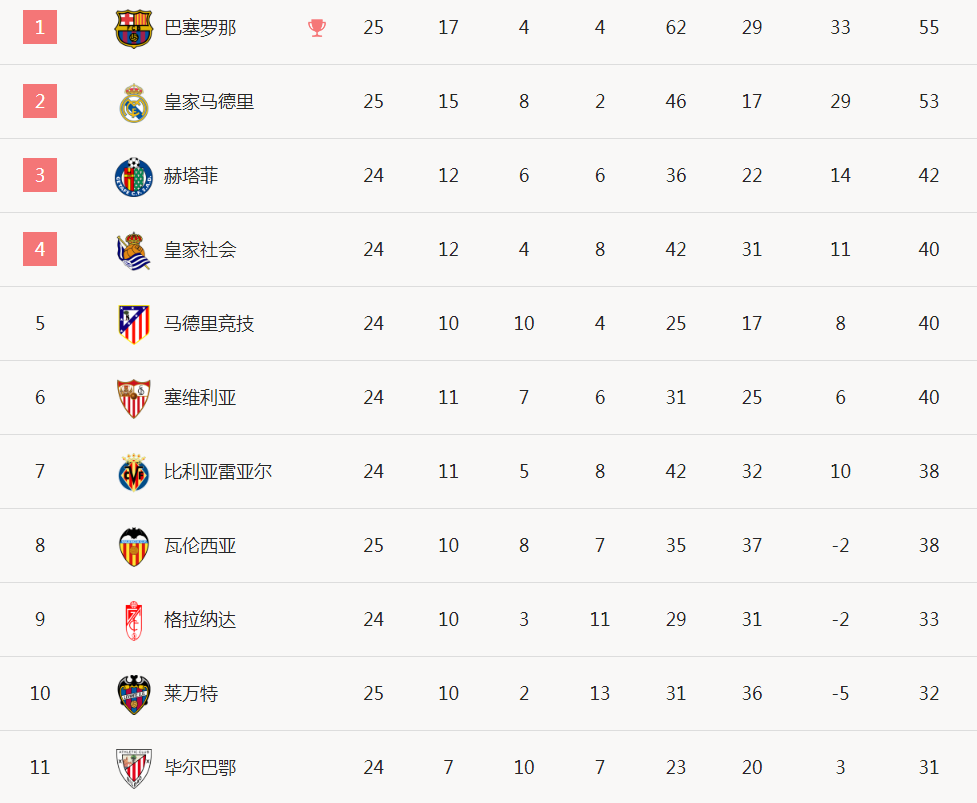Click the Barcelona club crest icon
Viewport: 977px width, 803px height.
click(x=133, y=28)
